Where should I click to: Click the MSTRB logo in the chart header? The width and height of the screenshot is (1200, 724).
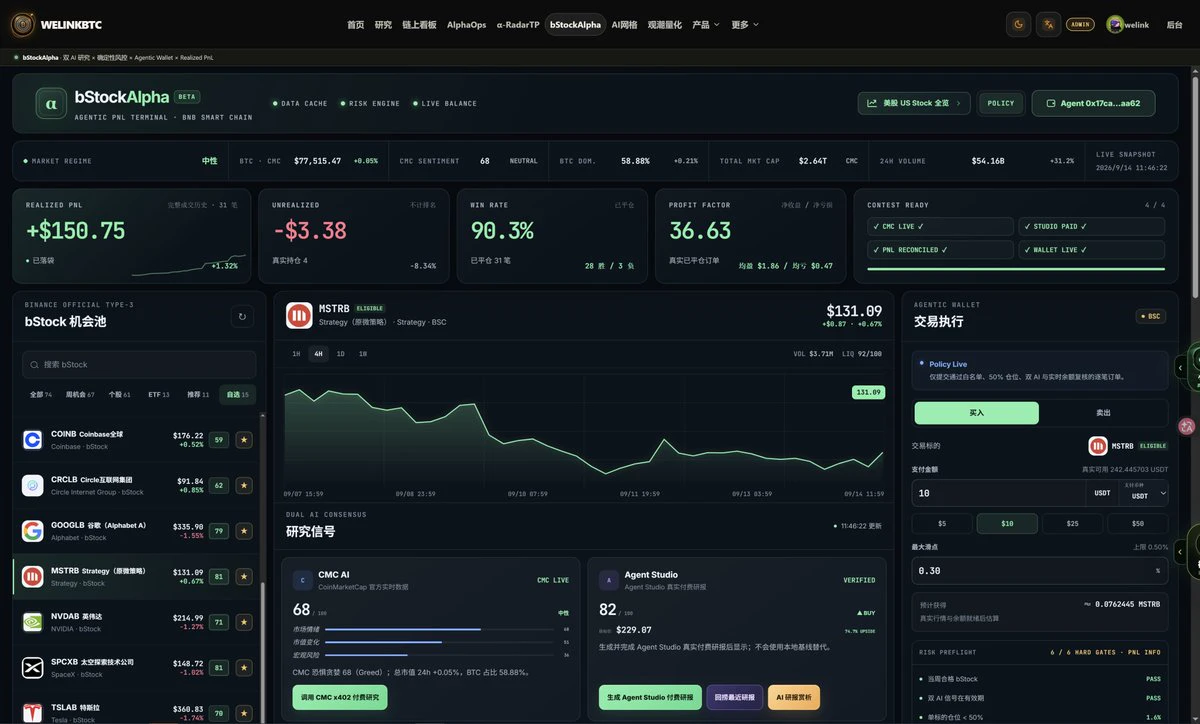coord(299,315)
